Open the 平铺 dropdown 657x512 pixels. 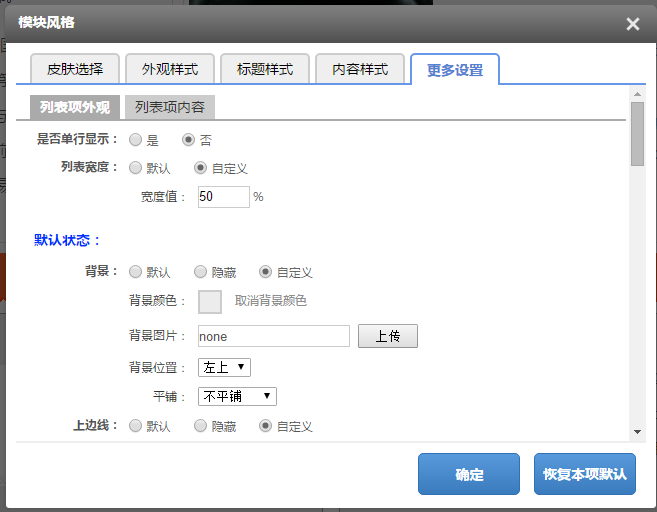(x=237, y=396)
